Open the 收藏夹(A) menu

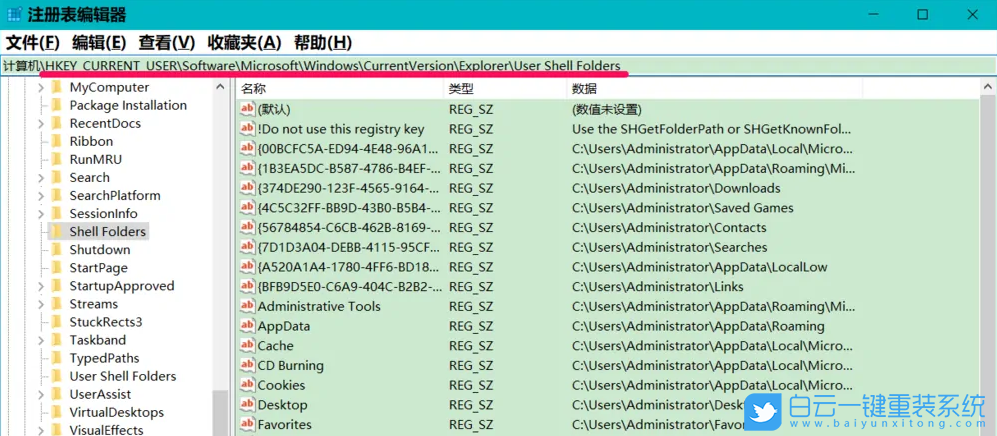(x=244, y=42)
